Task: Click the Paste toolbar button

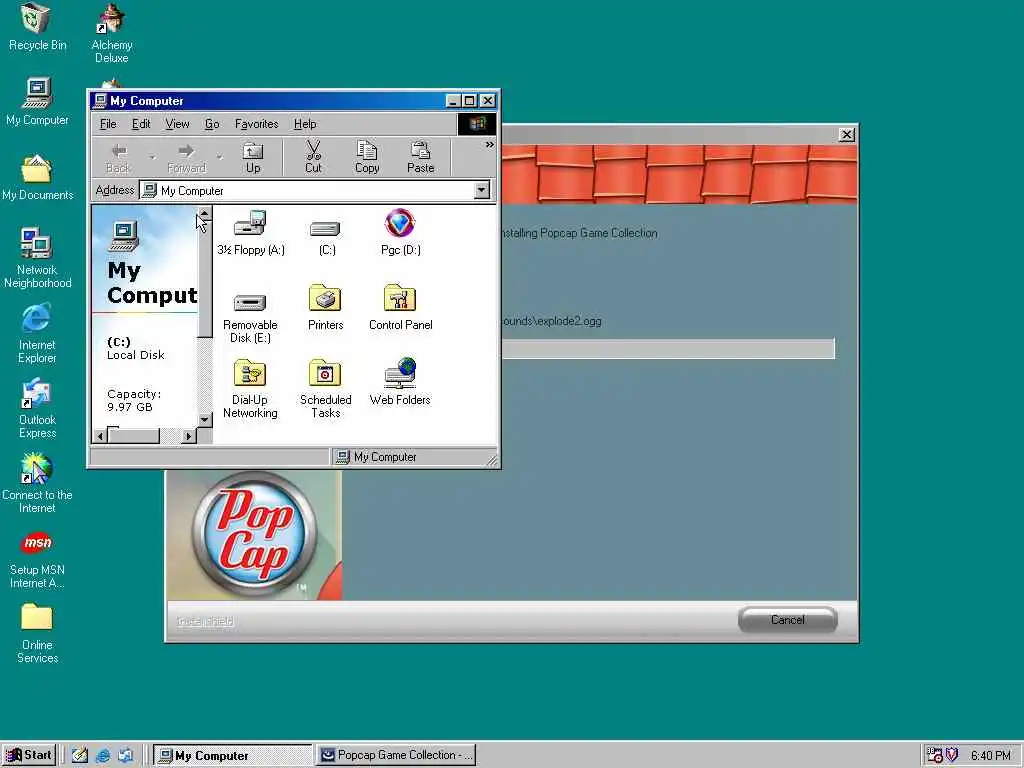Action: coord(421,158)
